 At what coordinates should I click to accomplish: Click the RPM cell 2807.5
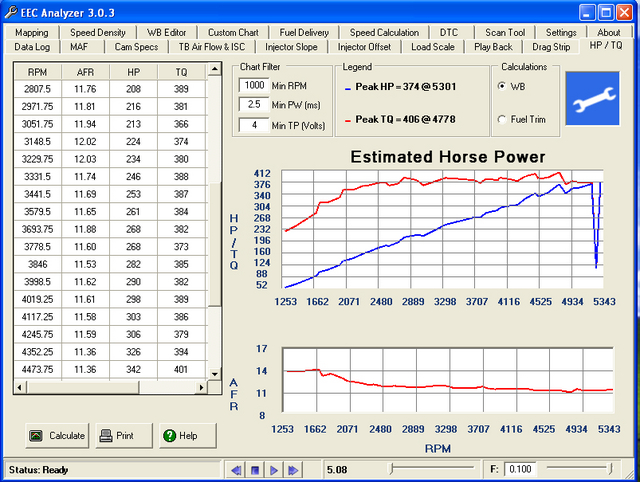(x=38, y=89)
